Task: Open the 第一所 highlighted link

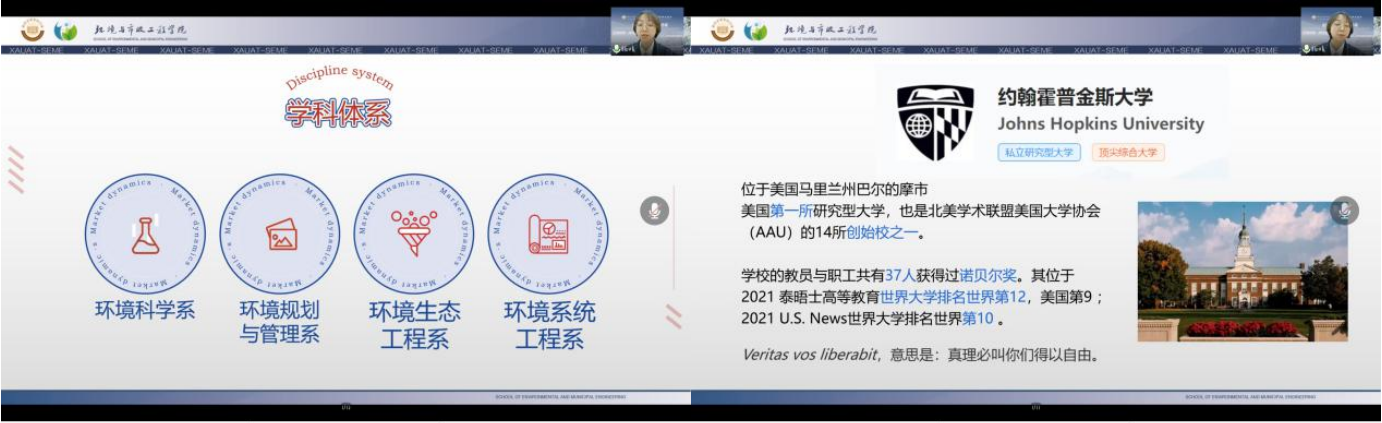Action: tap(790, 212)
